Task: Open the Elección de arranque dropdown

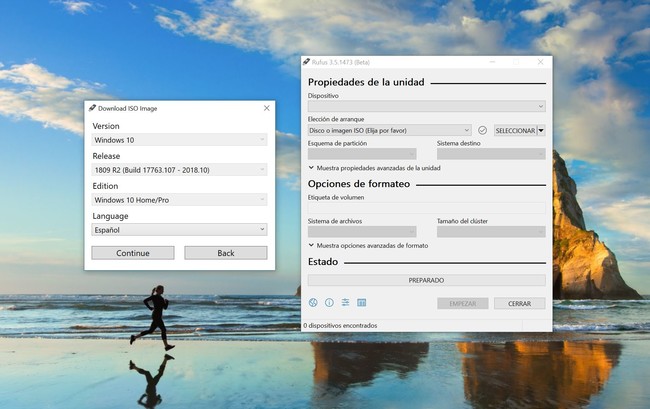Action: tap(389, 130)
